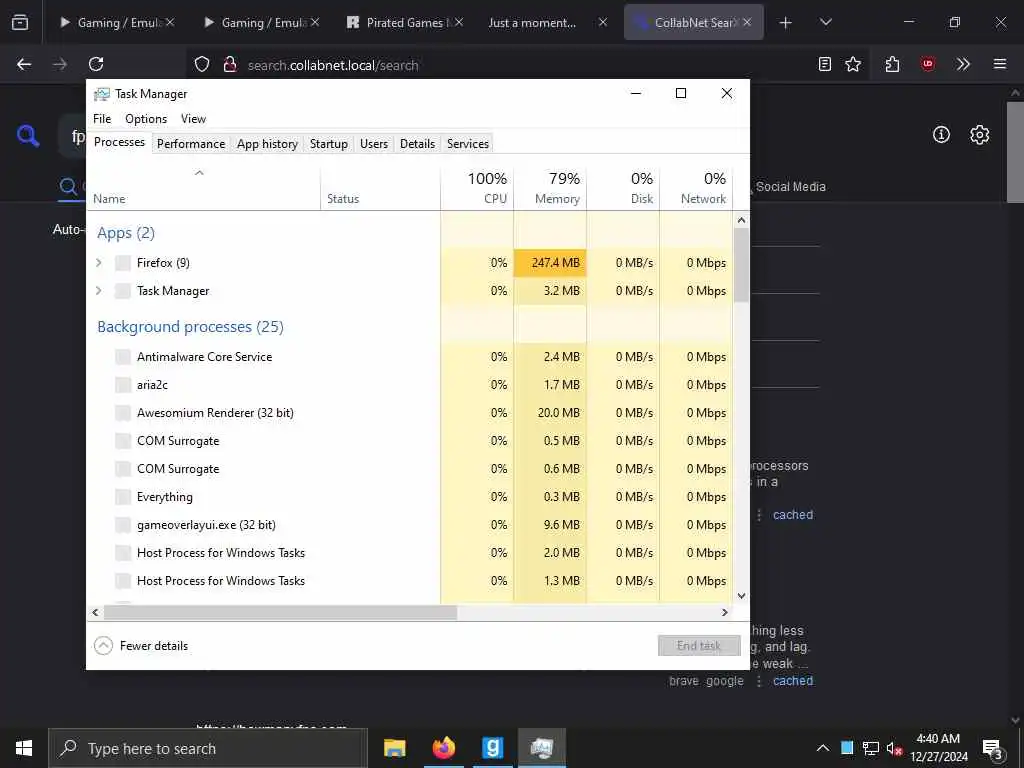Close the CollabNet Search browser tab
This screenshot has width=1024, height=768.
click(747, 23)
